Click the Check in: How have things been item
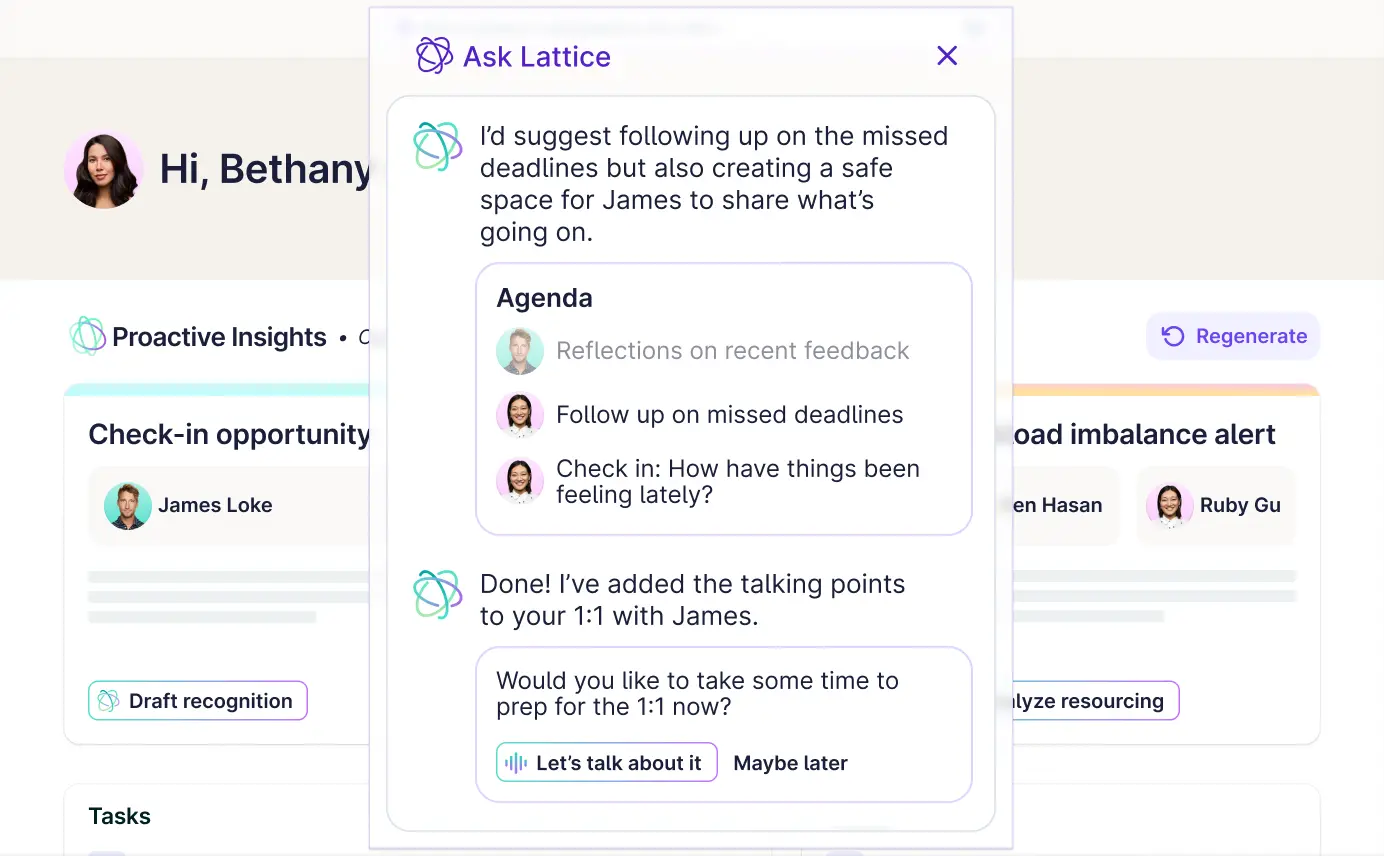 pyautogui.click(x=737, y=481)
